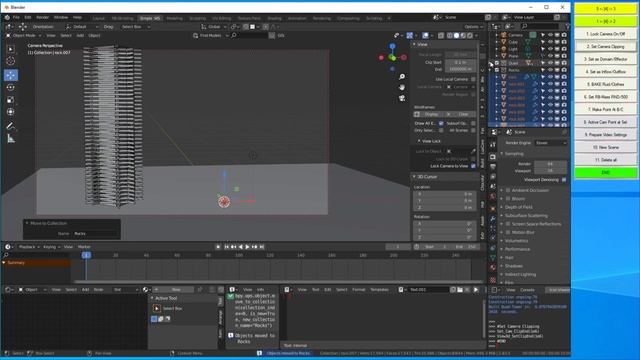This screenshot has width=640, height=360.
Task: Click the frame 1 playhead marker in timeline
Action: click(86, 255)
